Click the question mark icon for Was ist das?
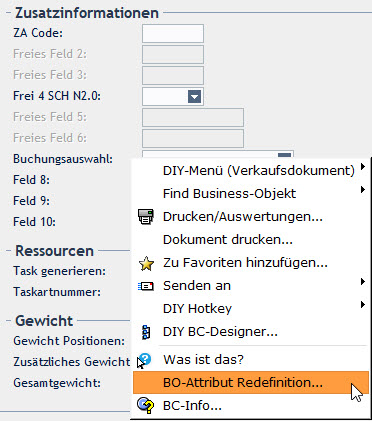The image size is (372, 421). tap(146, 359)
